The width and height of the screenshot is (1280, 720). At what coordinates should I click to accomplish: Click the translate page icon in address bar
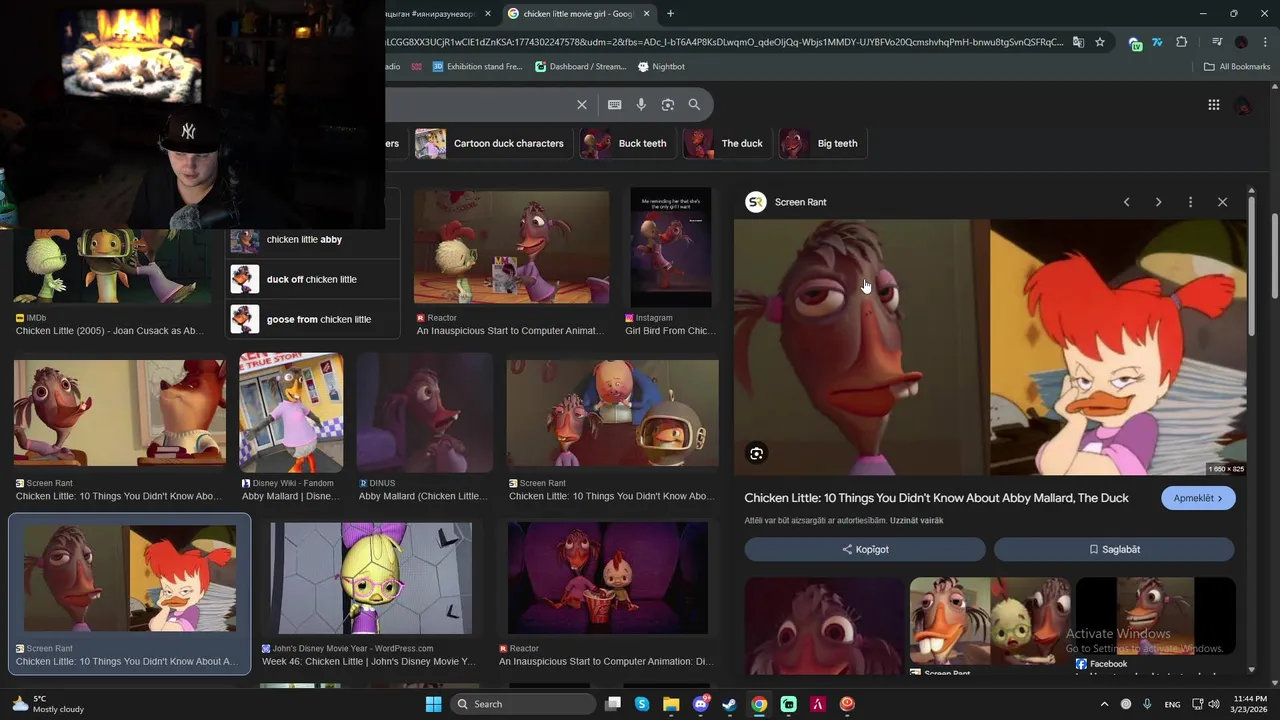tap(1078, 42)
